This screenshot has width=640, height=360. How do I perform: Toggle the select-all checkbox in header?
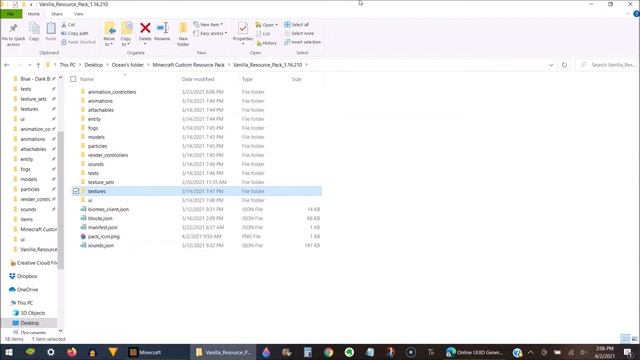point(73,79)
